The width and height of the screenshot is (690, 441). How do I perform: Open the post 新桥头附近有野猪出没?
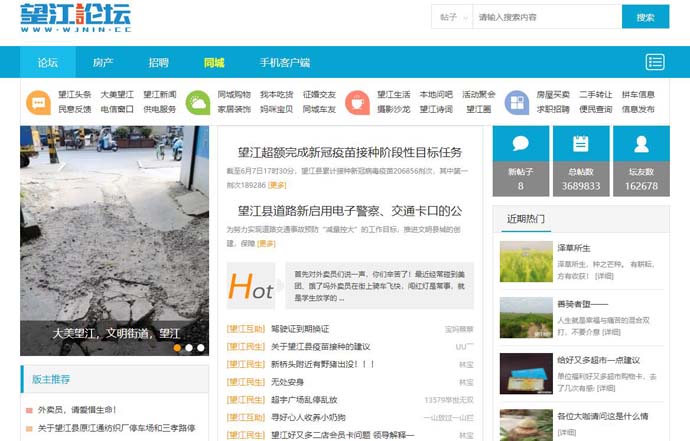pyautogui.click(x=323, y=364)
